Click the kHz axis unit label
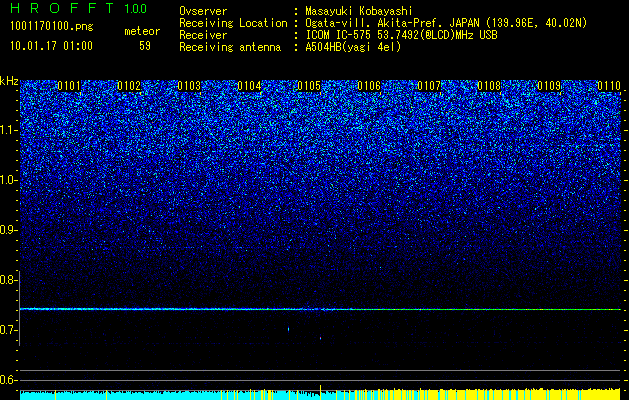The image size is (629, 400). click(x=9, y=81)
